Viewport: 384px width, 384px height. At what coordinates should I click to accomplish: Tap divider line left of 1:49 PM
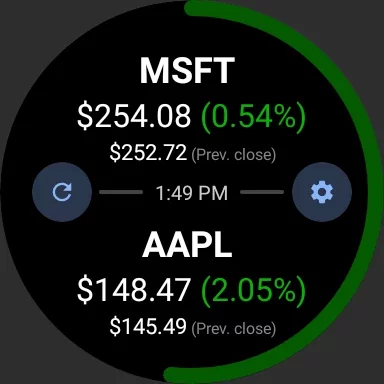121,192
